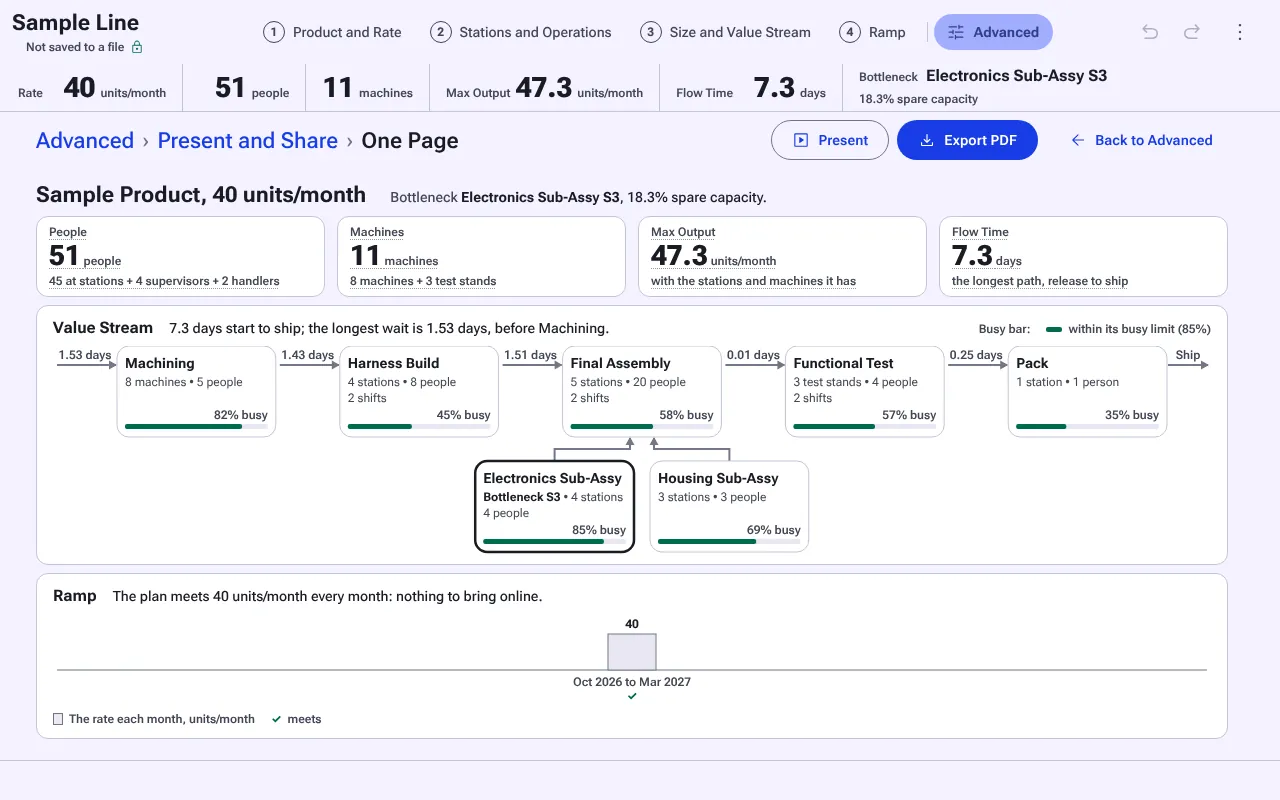Click the undo arrow icon
The height and width of the screenshot is (800, 1280).
coord(1150,32)
